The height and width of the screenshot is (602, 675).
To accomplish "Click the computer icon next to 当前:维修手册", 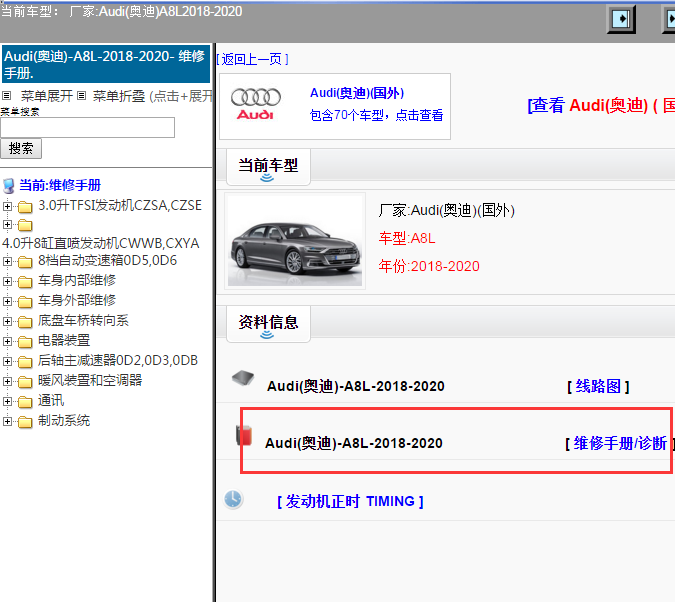I will tap(9, 186).
